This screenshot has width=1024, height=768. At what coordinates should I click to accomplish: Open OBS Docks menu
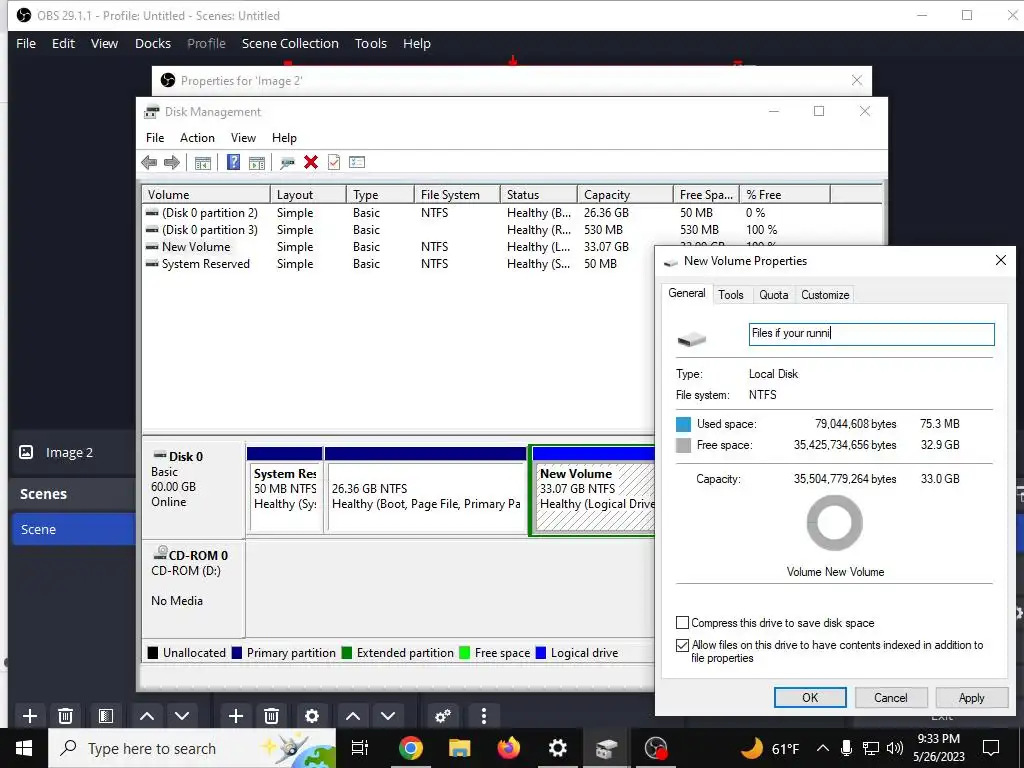tap(153, 44)
